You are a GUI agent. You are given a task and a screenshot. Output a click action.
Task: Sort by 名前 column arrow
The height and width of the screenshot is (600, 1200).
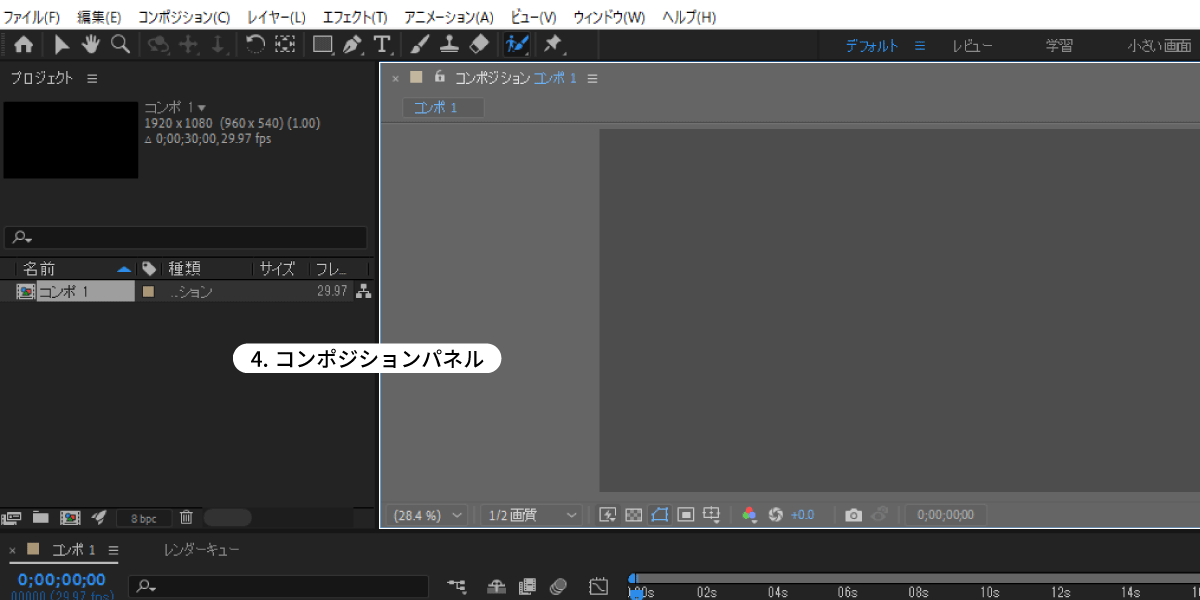[x=124, y=269]
